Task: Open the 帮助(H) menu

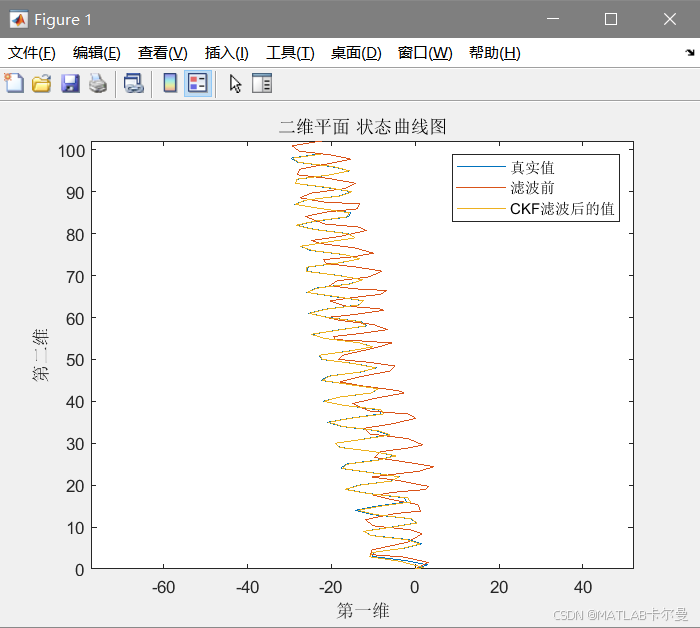Action: pos(495,53)
